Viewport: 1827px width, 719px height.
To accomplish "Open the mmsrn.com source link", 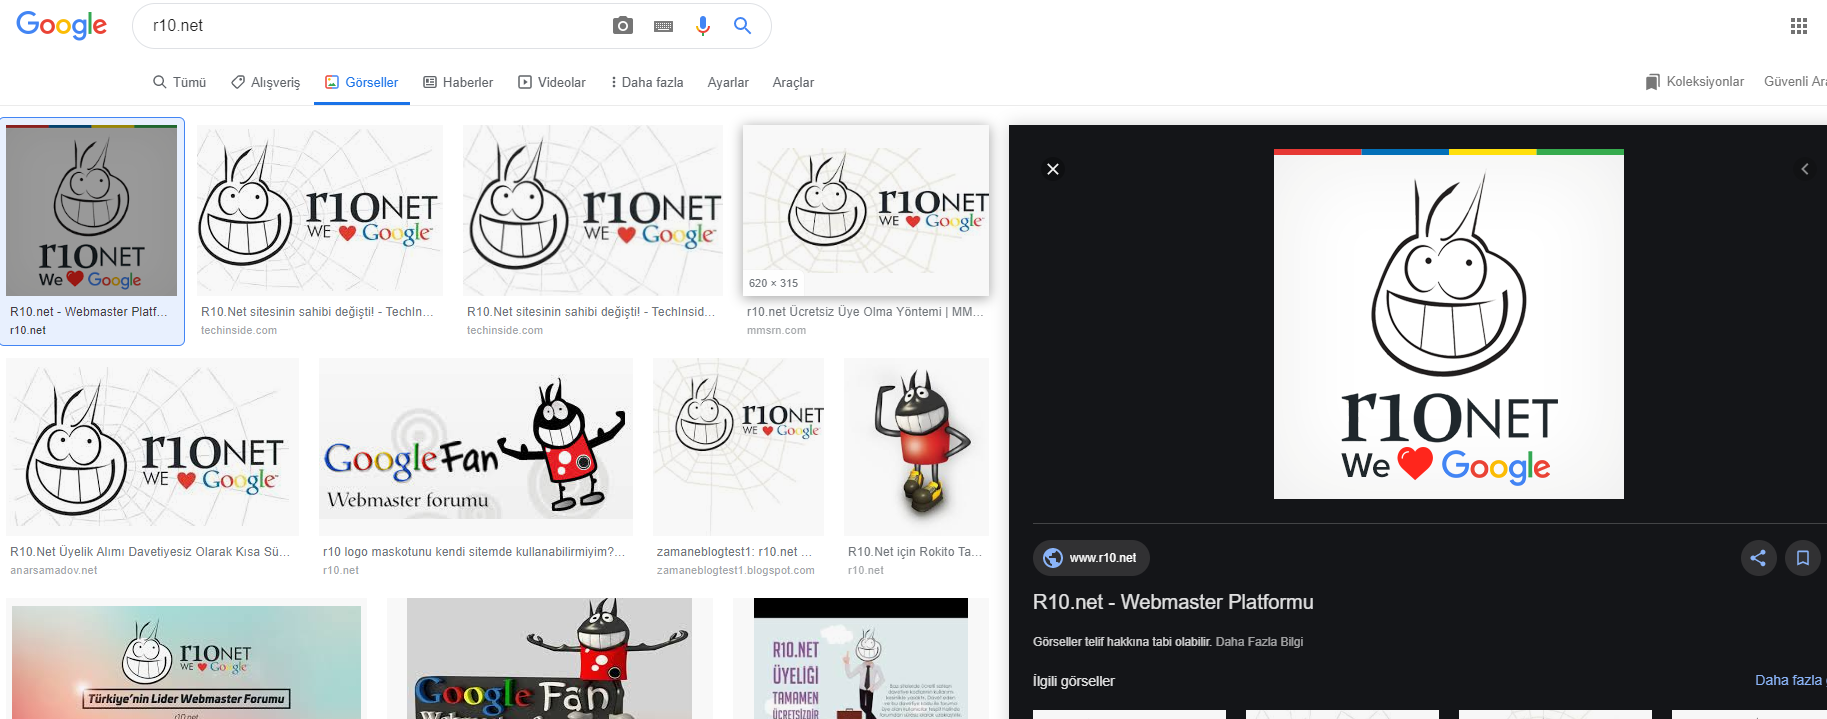I will pyautogui.click(x=776, y=330).
